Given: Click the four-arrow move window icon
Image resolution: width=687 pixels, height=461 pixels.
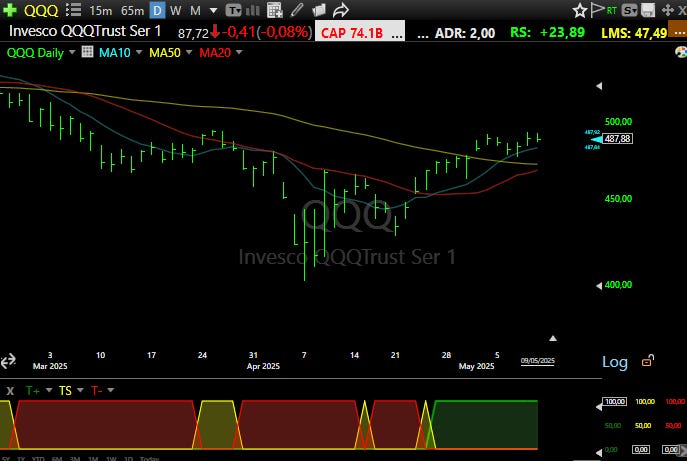Looking at the screenshot, I should coord(668,10).
